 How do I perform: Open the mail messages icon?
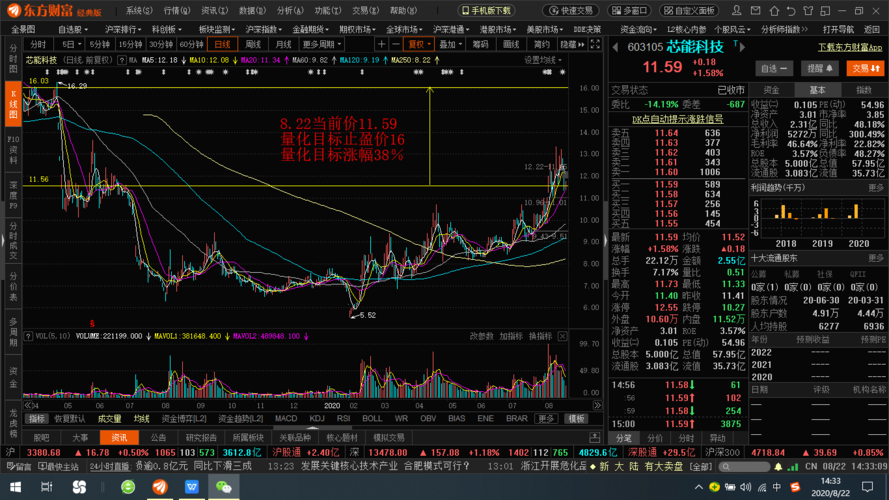(755, 10)
